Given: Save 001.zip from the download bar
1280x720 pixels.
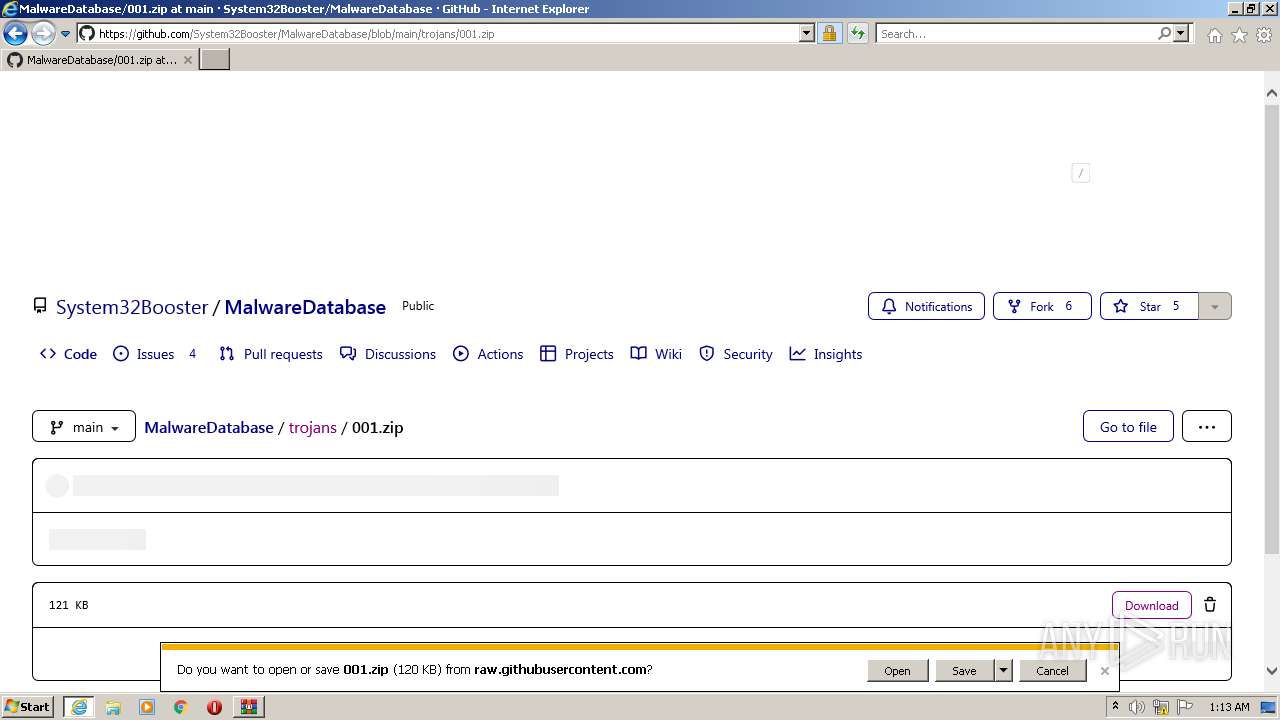Looking at the screenshot, I should pyautogui.click(x=964, y=671).
